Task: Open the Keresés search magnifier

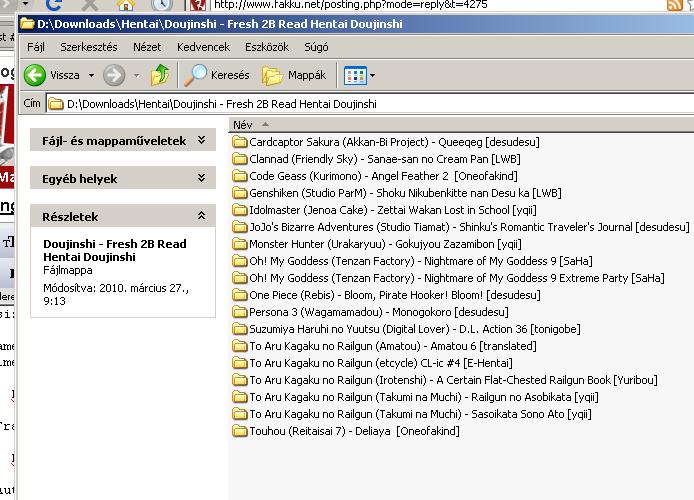Action: [x=195, y=75]
